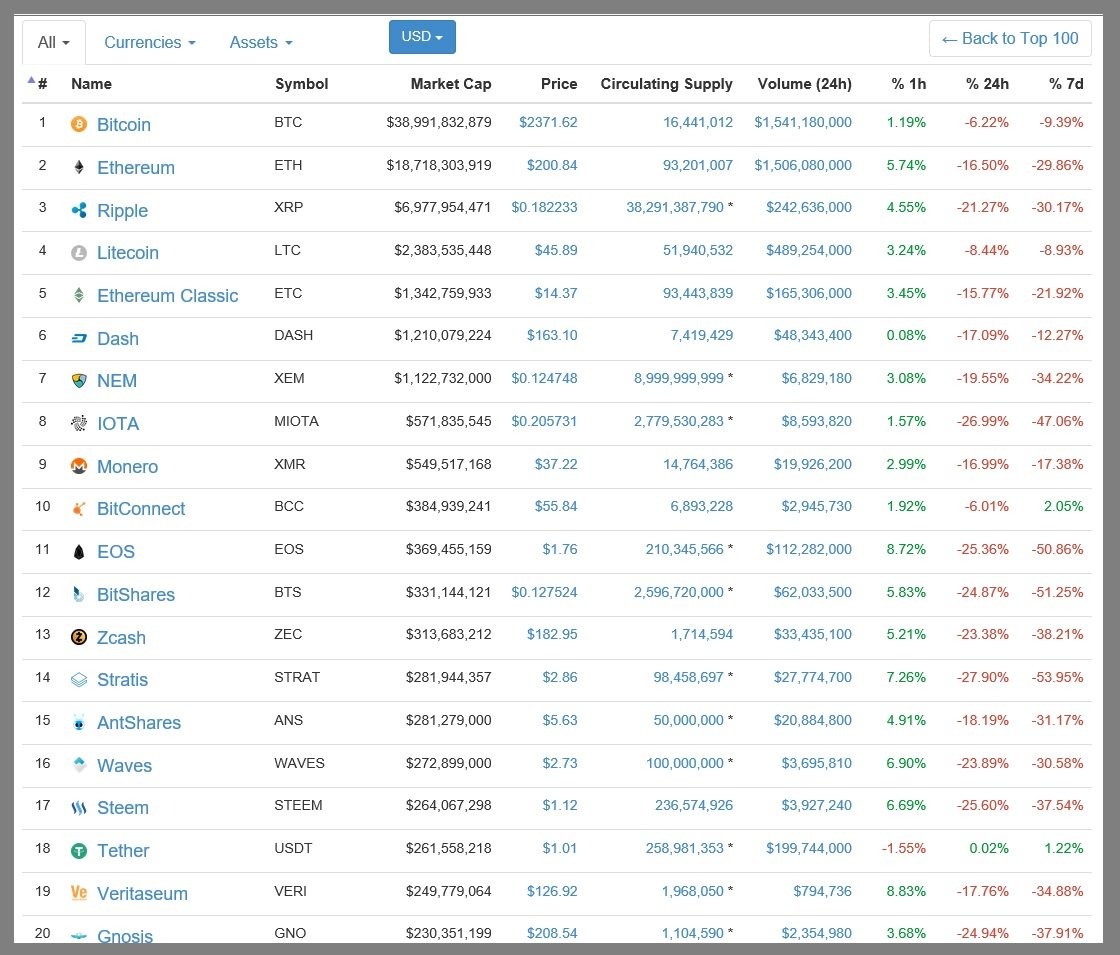1120x955 pixels.
Task: Click the Veritaseum Ve logo icon
Action: pyautogui.click(x=79, y=893)
